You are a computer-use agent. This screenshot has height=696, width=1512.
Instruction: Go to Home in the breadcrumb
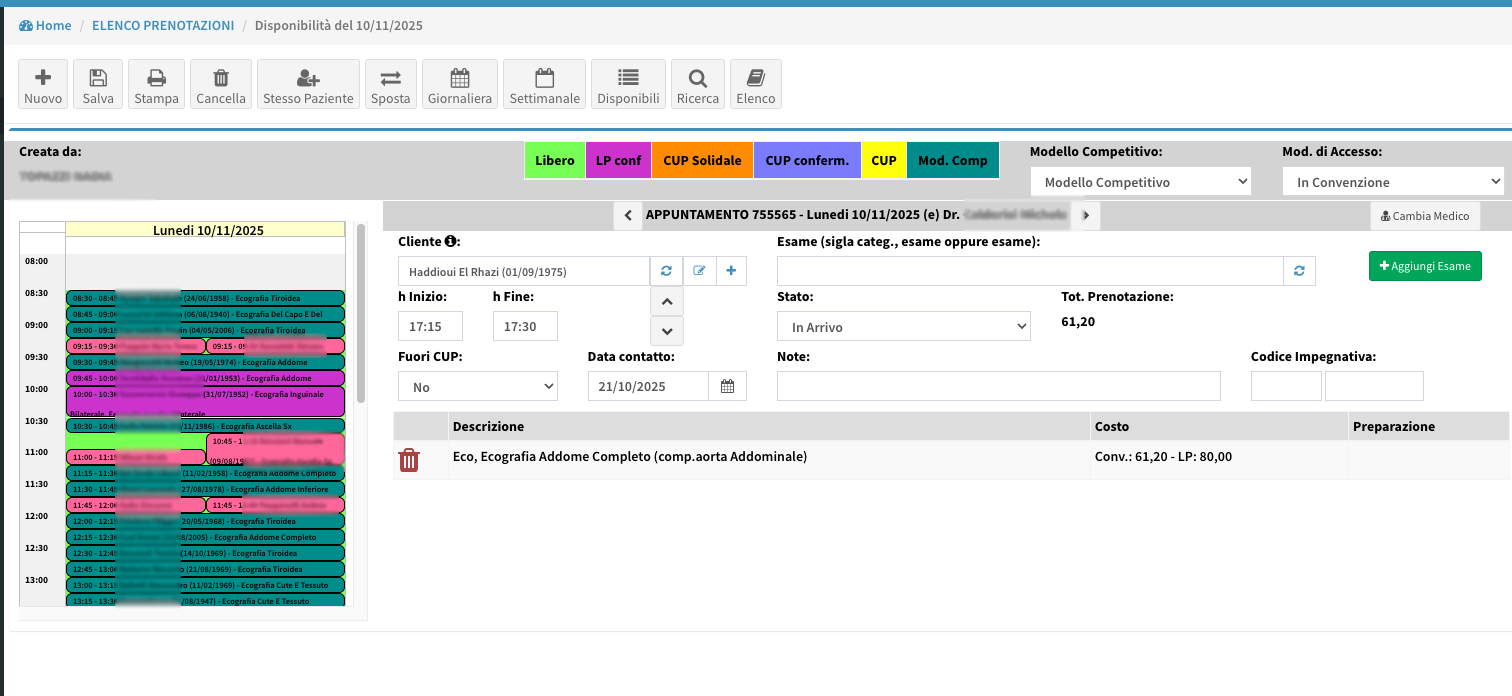pos(46,25)
